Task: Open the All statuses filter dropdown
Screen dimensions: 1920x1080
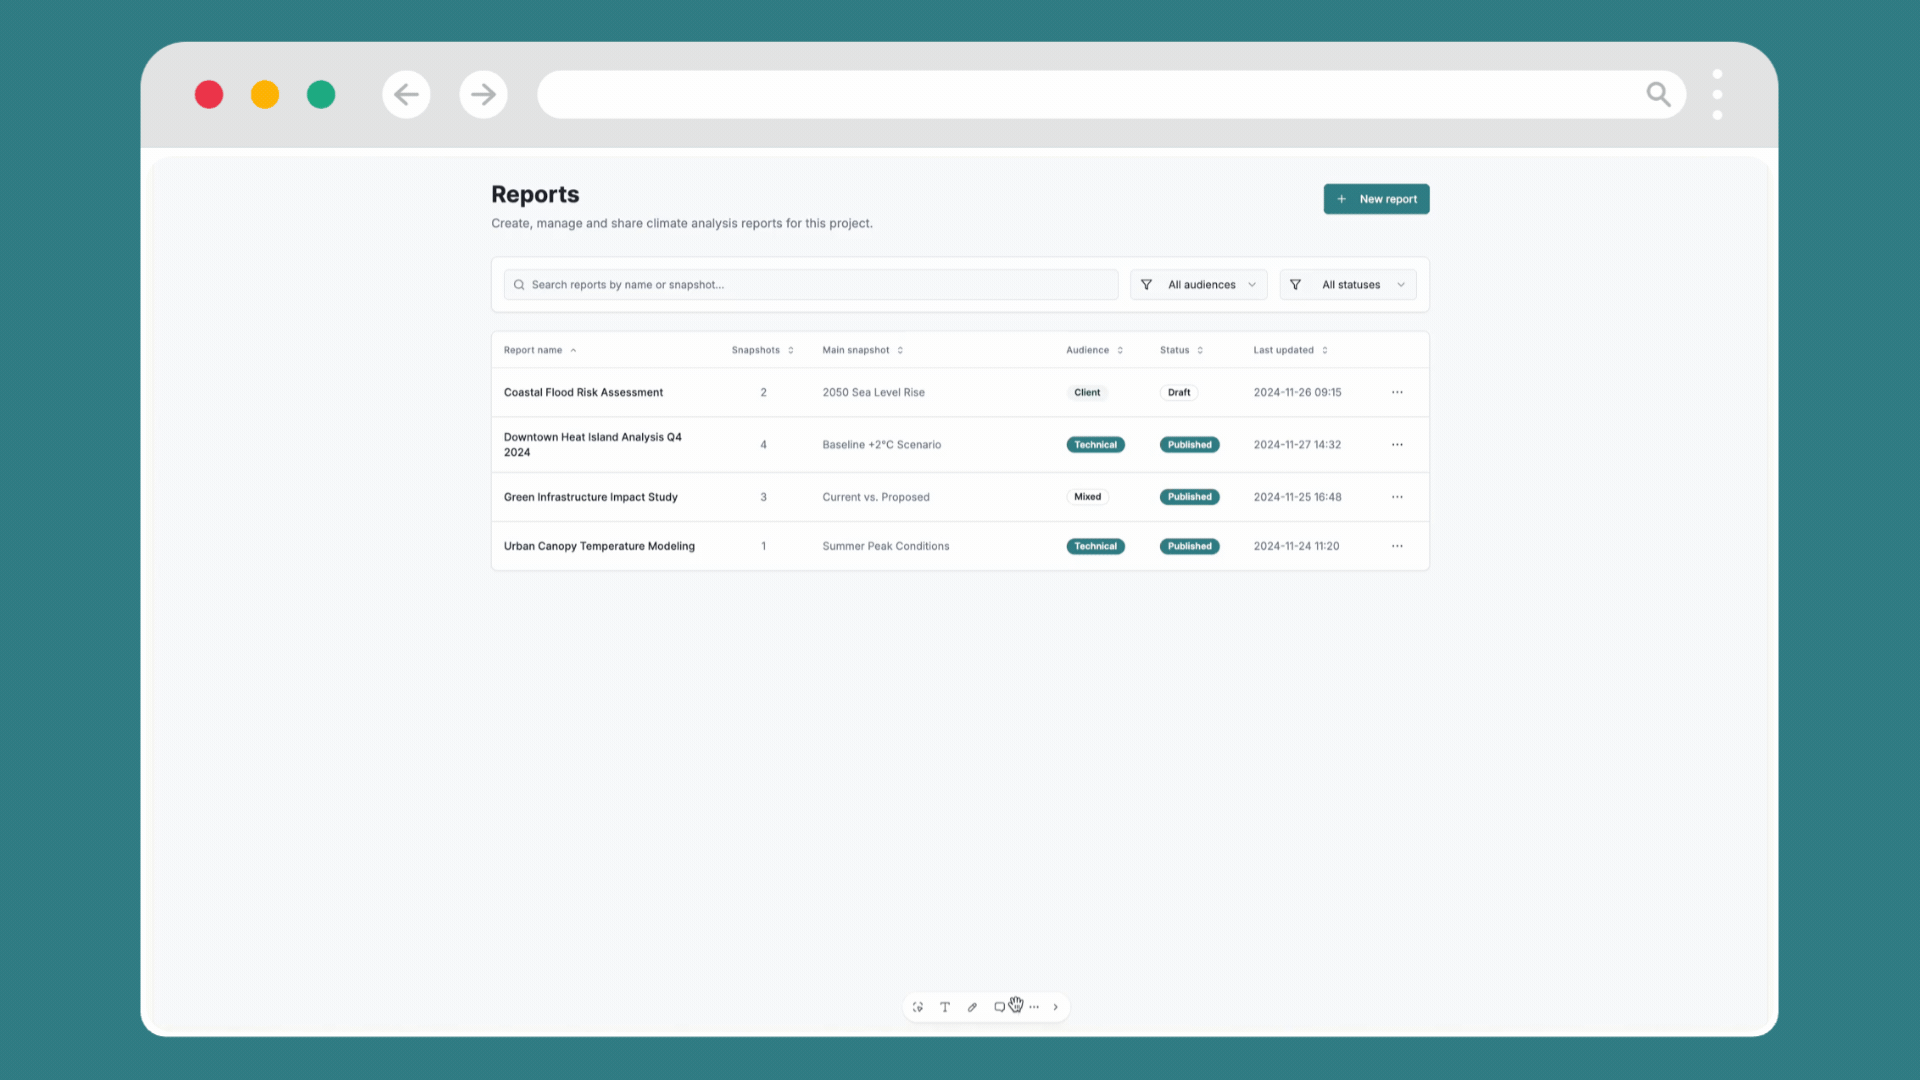Action: coord(1347,285)
